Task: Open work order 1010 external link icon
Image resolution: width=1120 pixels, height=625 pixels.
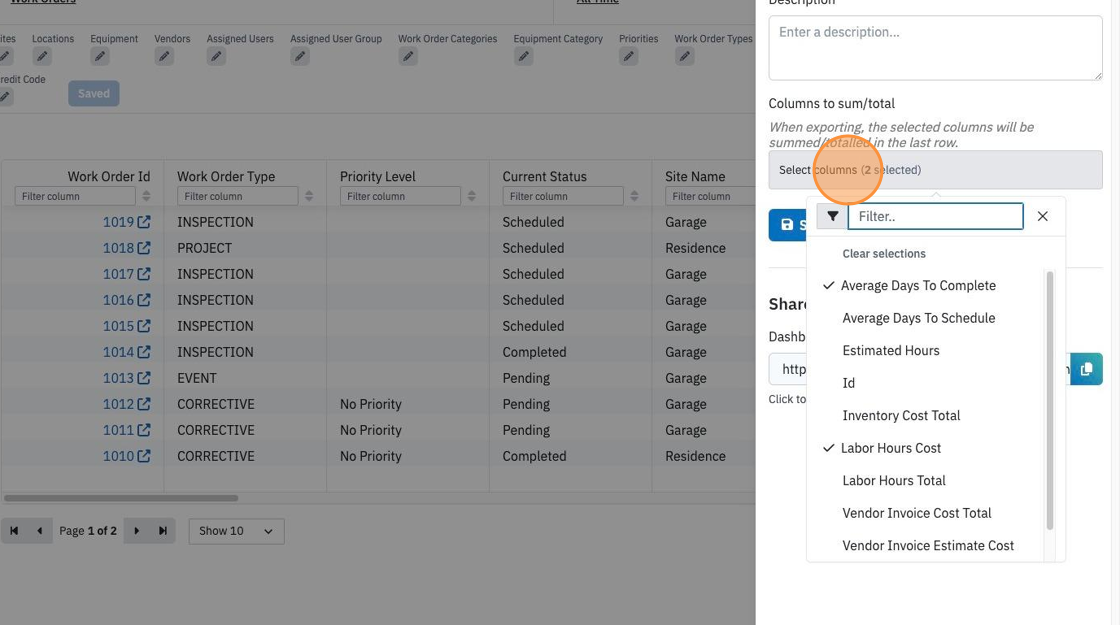Action: [144, 456]
